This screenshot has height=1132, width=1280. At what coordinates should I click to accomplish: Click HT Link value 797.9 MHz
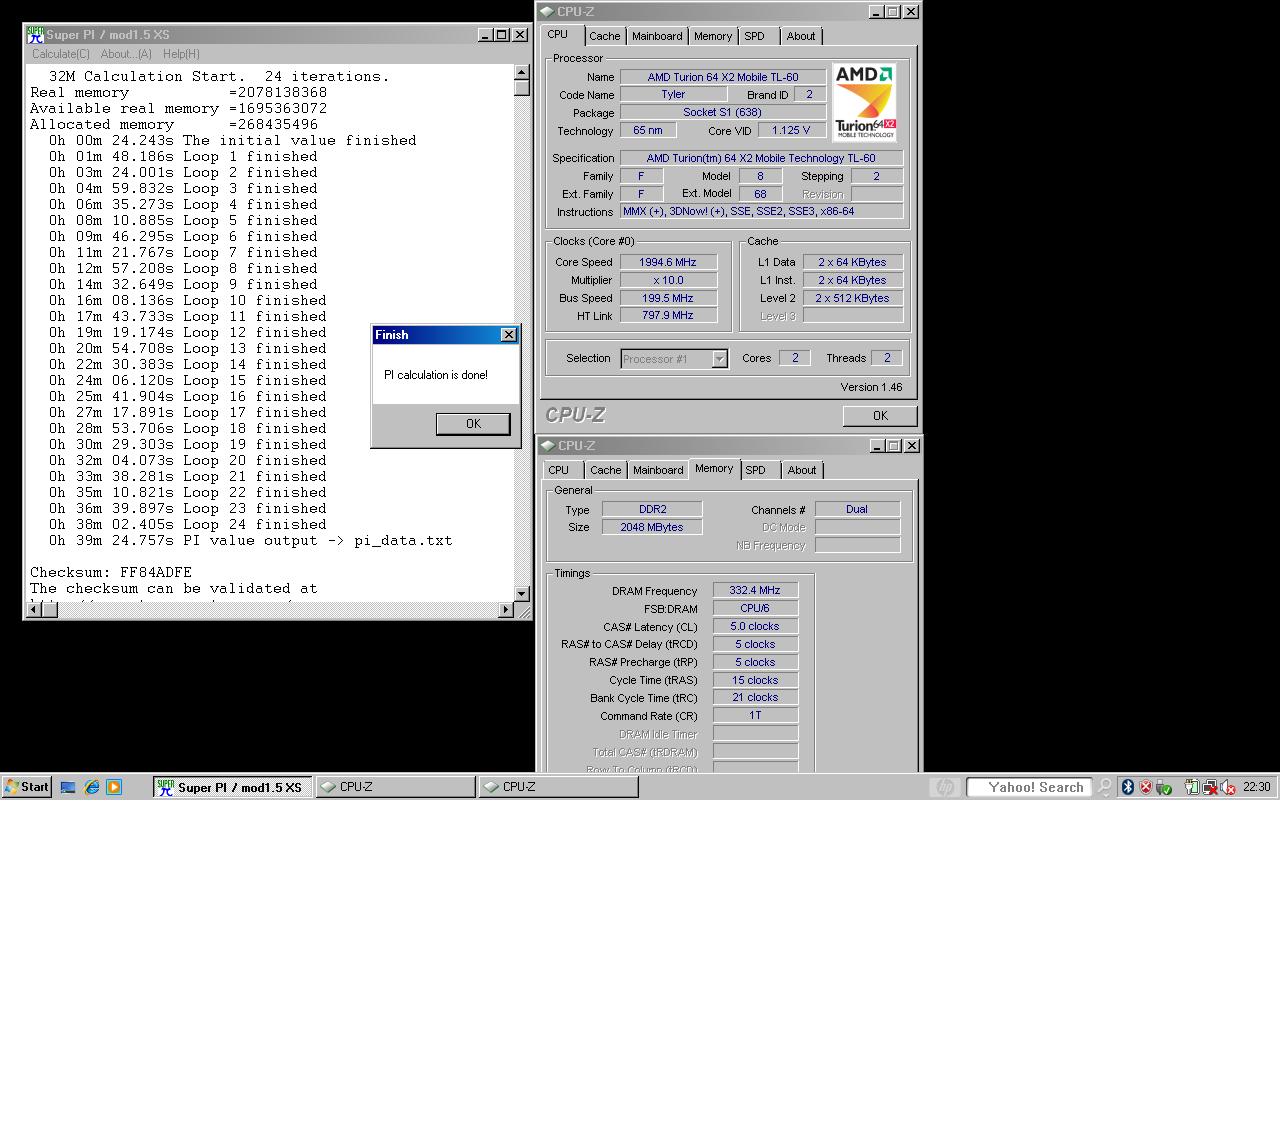point(668,315)
